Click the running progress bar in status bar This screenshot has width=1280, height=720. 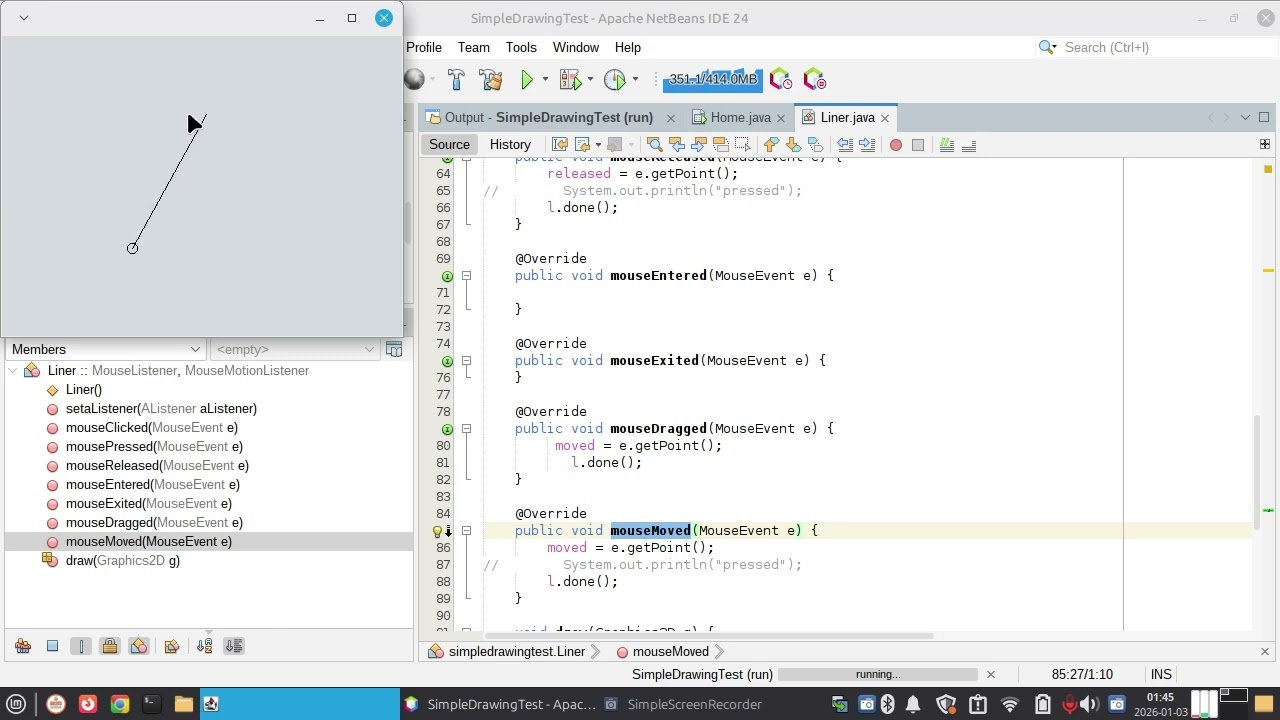pos(877,674)
